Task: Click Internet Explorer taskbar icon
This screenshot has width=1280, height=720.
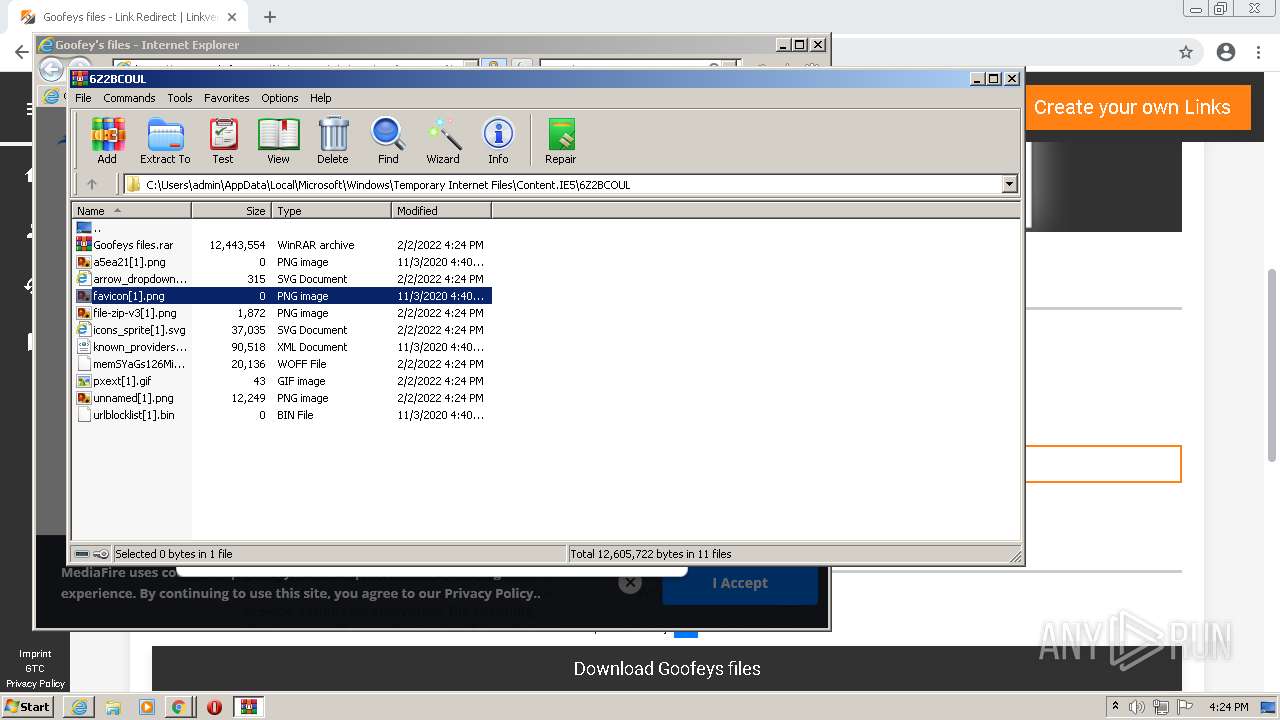Action: pyautogui.click(x=79, y=707)
